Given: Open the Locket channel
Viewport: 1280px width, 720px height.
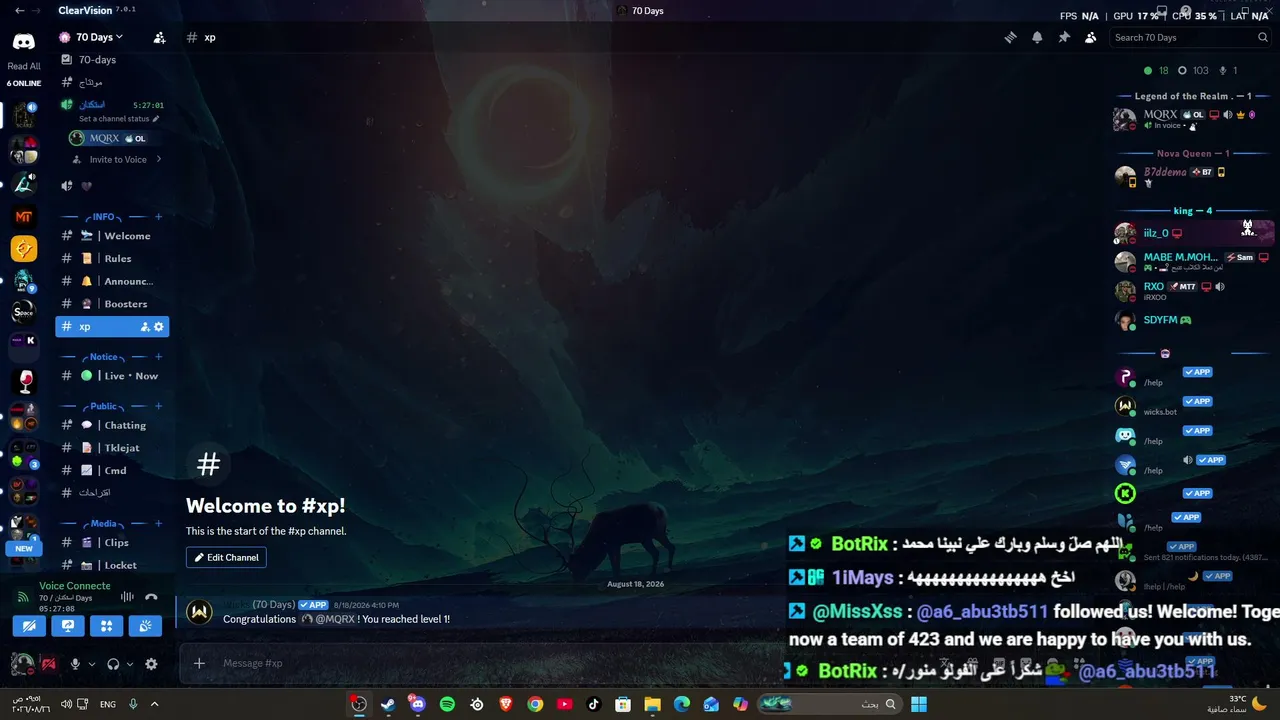Looking at the screenshot, I should point(112,566).
